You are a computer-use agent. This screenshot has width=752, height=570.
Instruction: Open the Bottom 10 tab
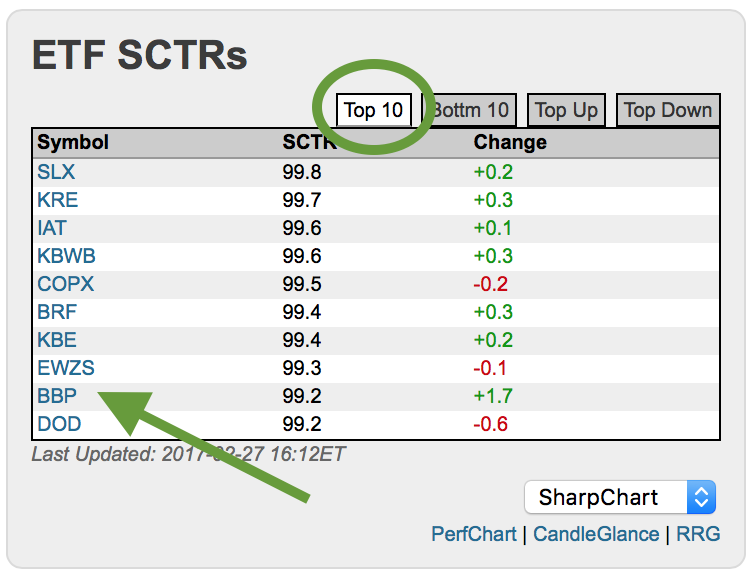coord(472,110)
